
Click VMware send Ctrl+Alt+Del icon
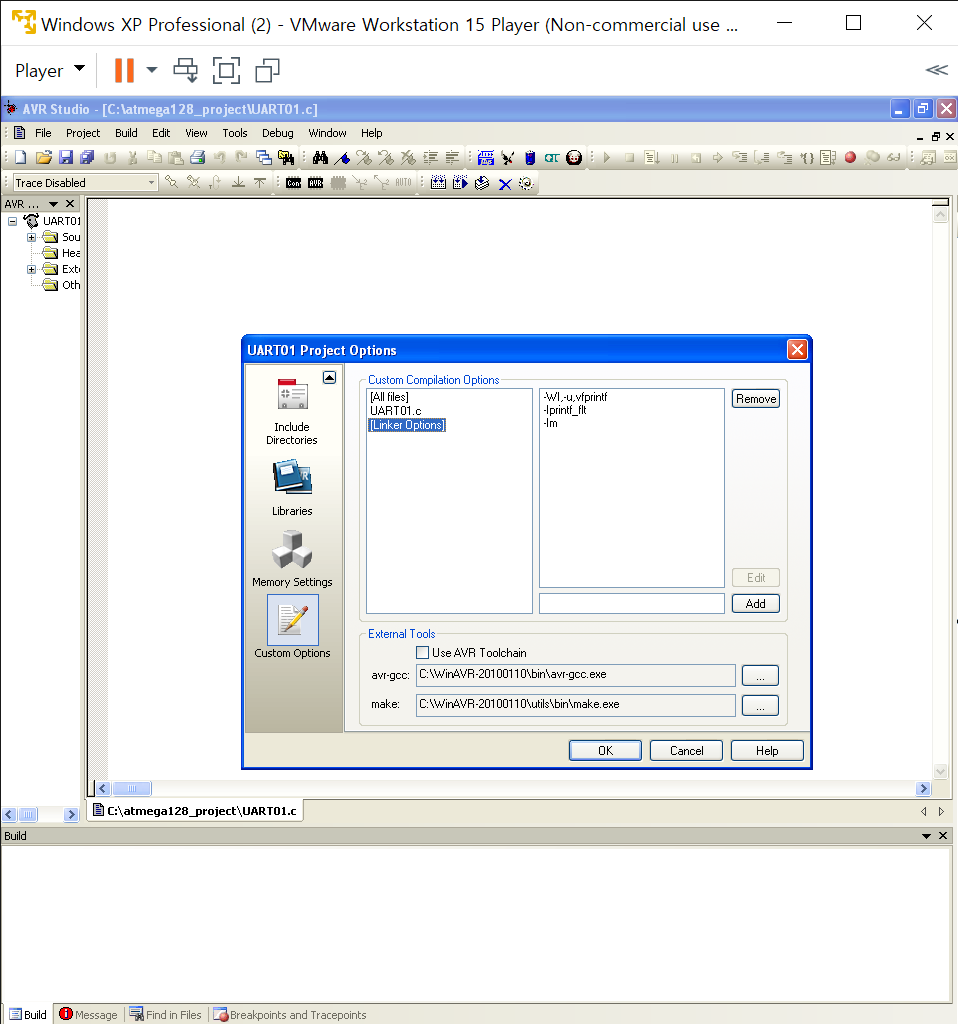pyautogui.click(x=185, y=70)
